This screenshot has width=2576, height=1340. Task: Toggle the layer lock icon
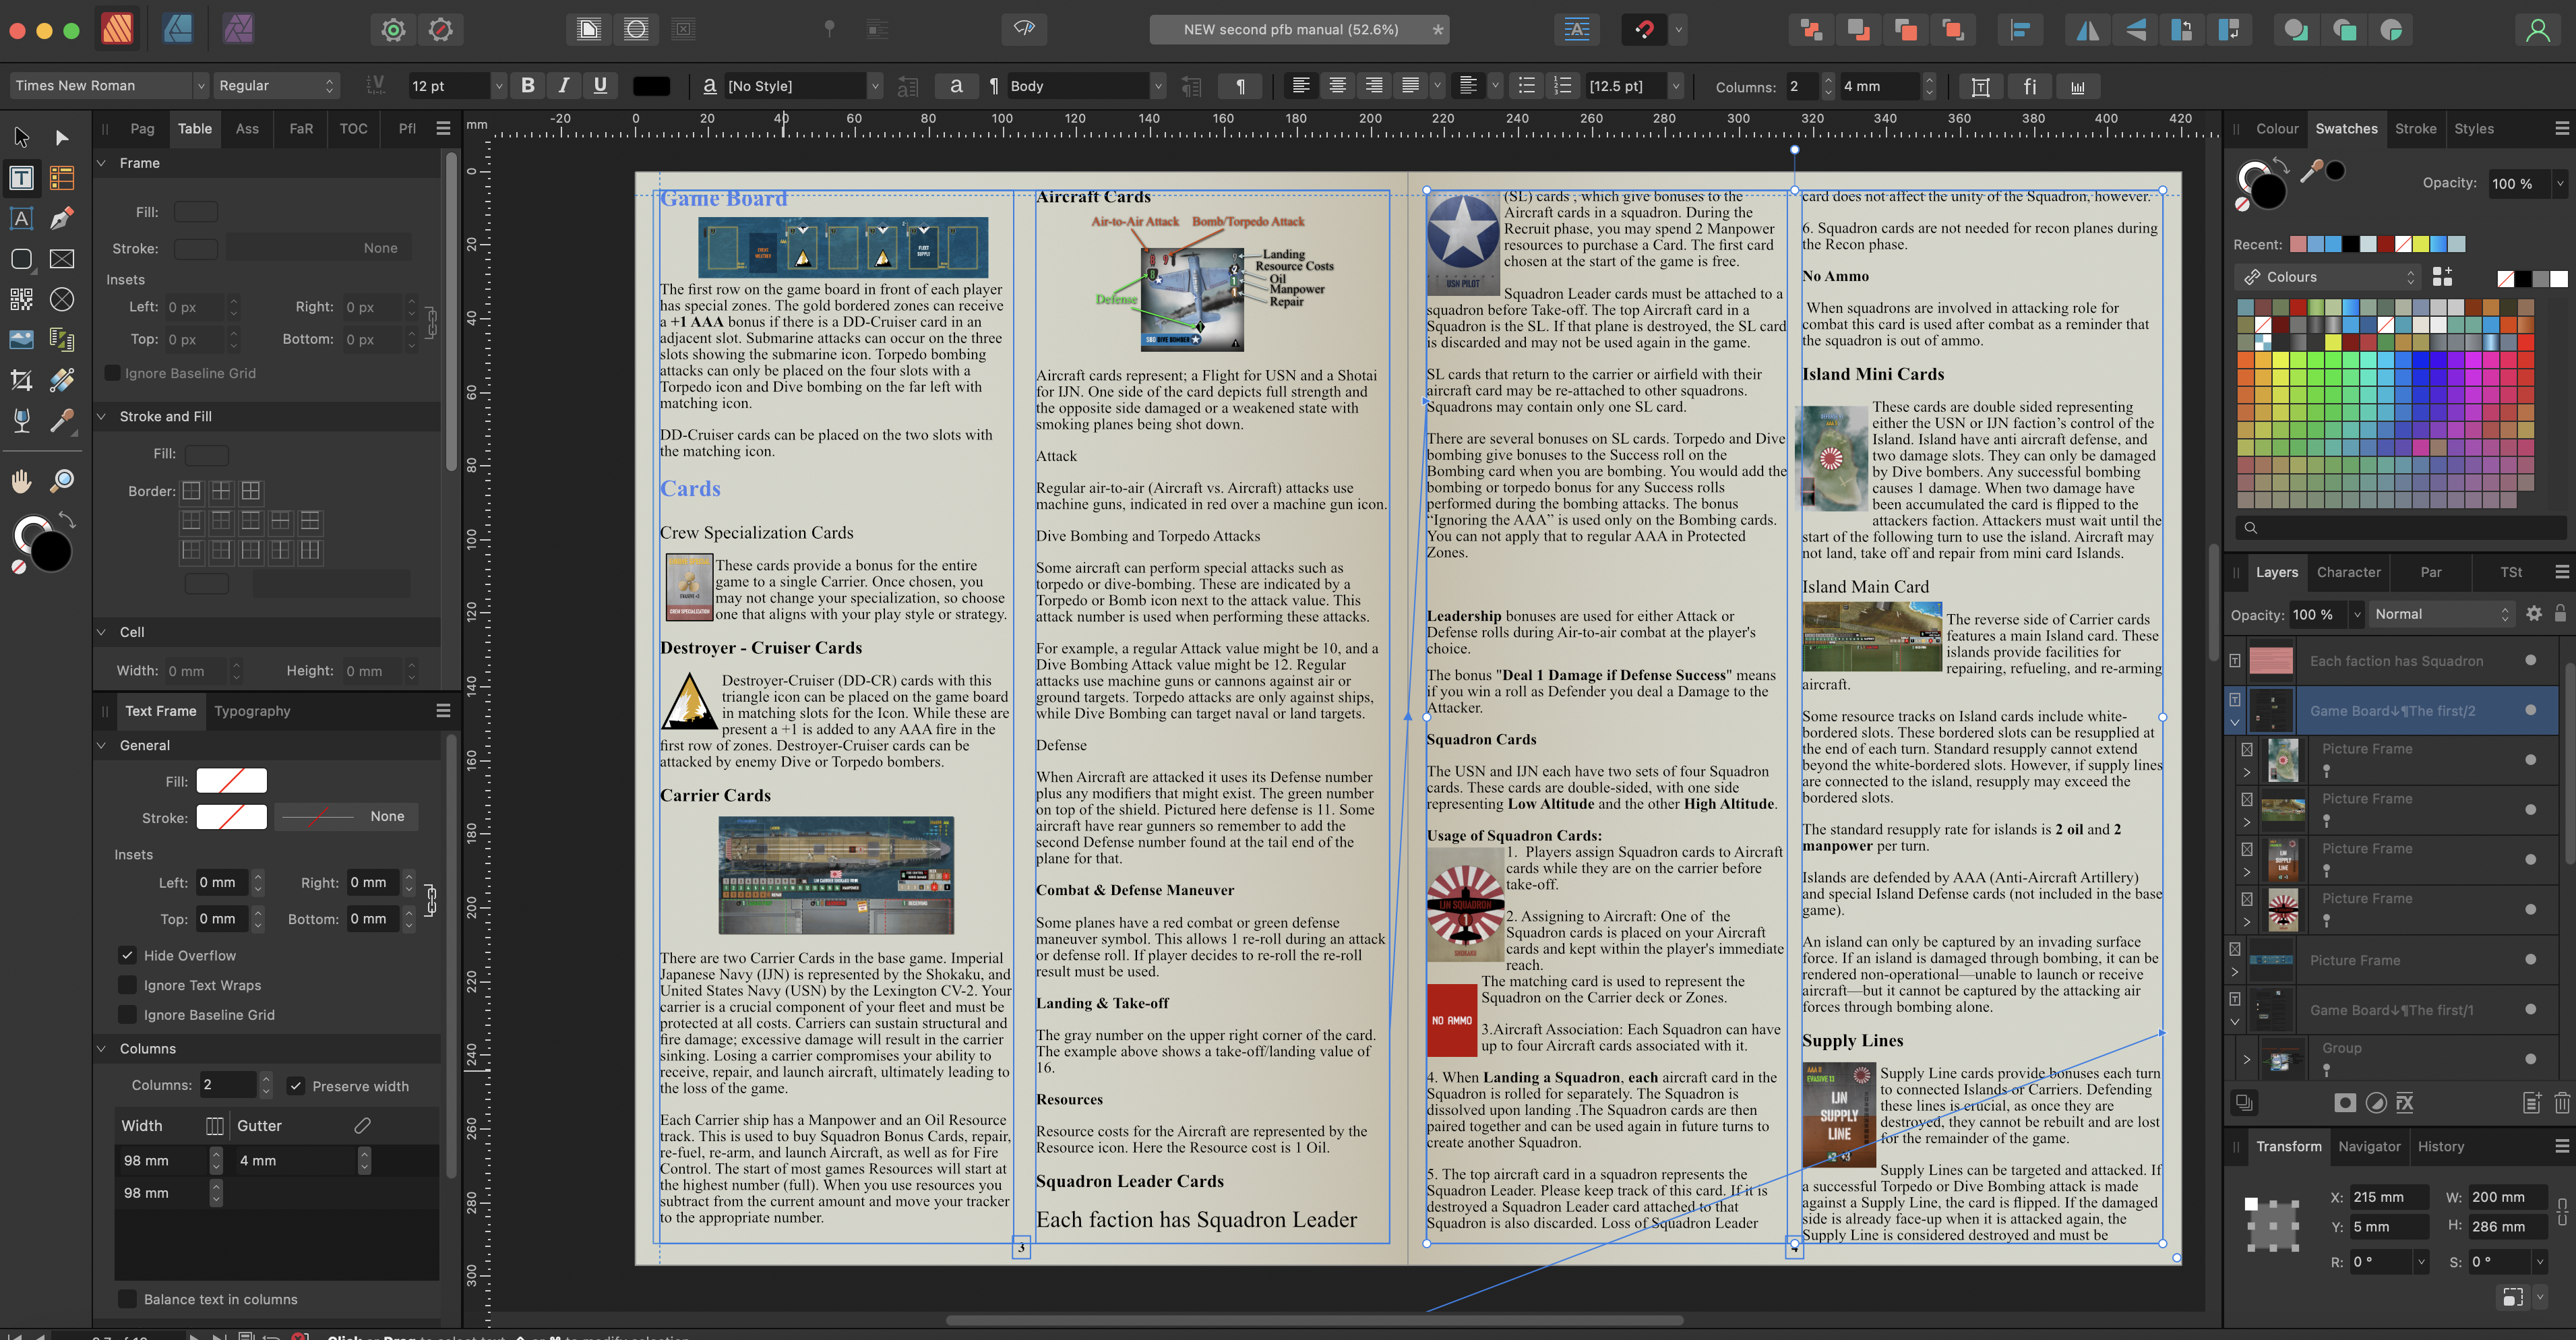pos(2561,614)
